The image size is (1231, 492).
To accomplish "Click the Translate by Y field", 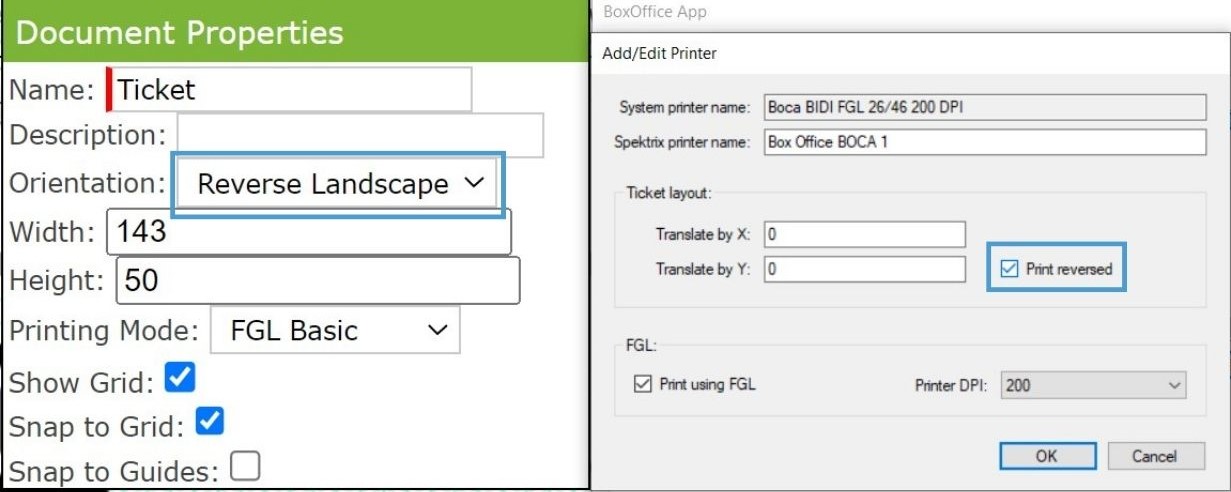I will (865, 269).
